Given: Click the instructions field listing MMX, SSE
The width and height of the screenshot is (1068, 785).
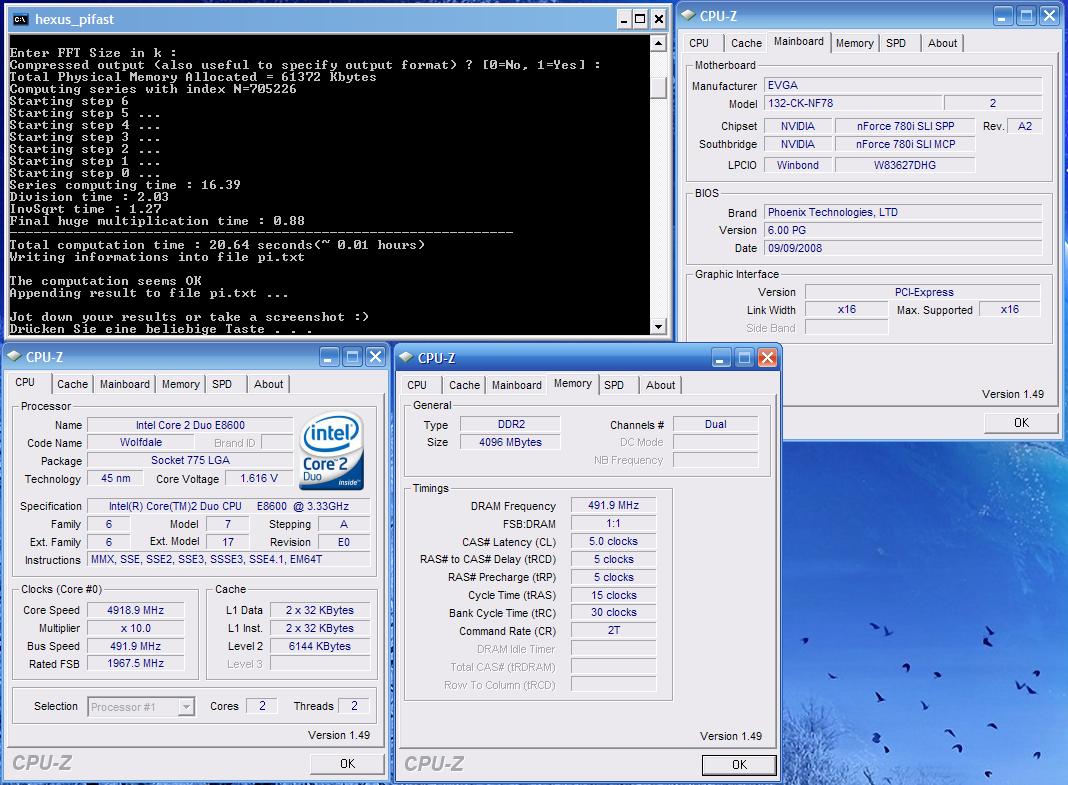Looking at the screenshot, I should click(229, 559).
